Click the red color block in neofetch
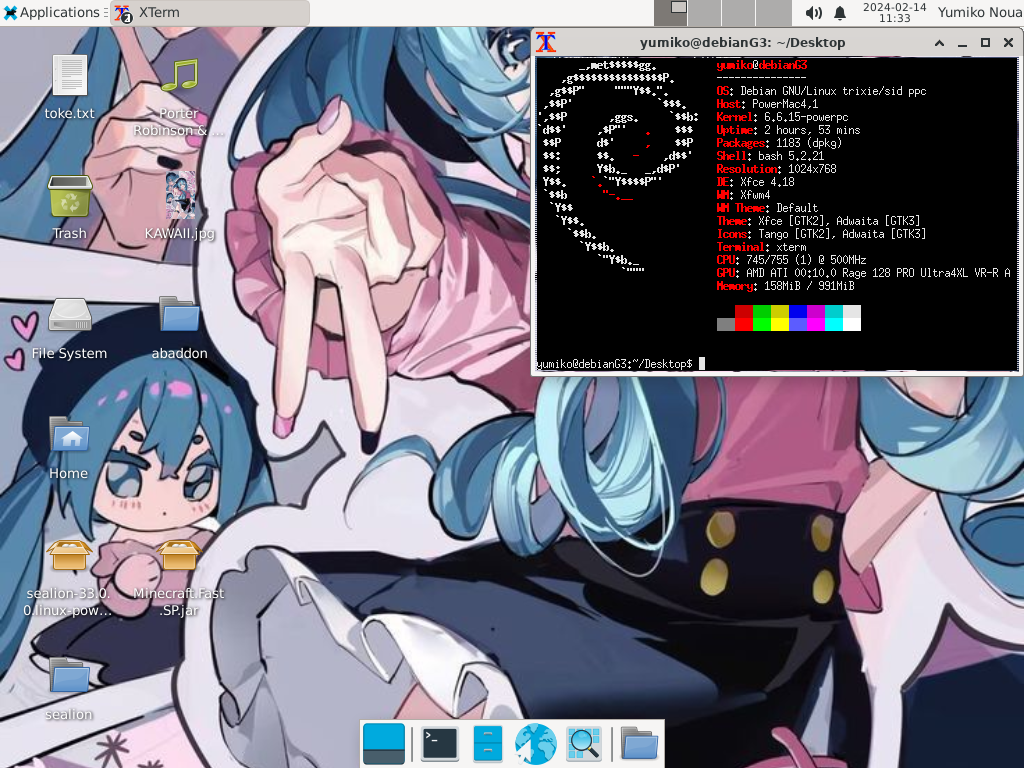The height and width of the screenshot is (768, 1024). click(x=744, y=318)
